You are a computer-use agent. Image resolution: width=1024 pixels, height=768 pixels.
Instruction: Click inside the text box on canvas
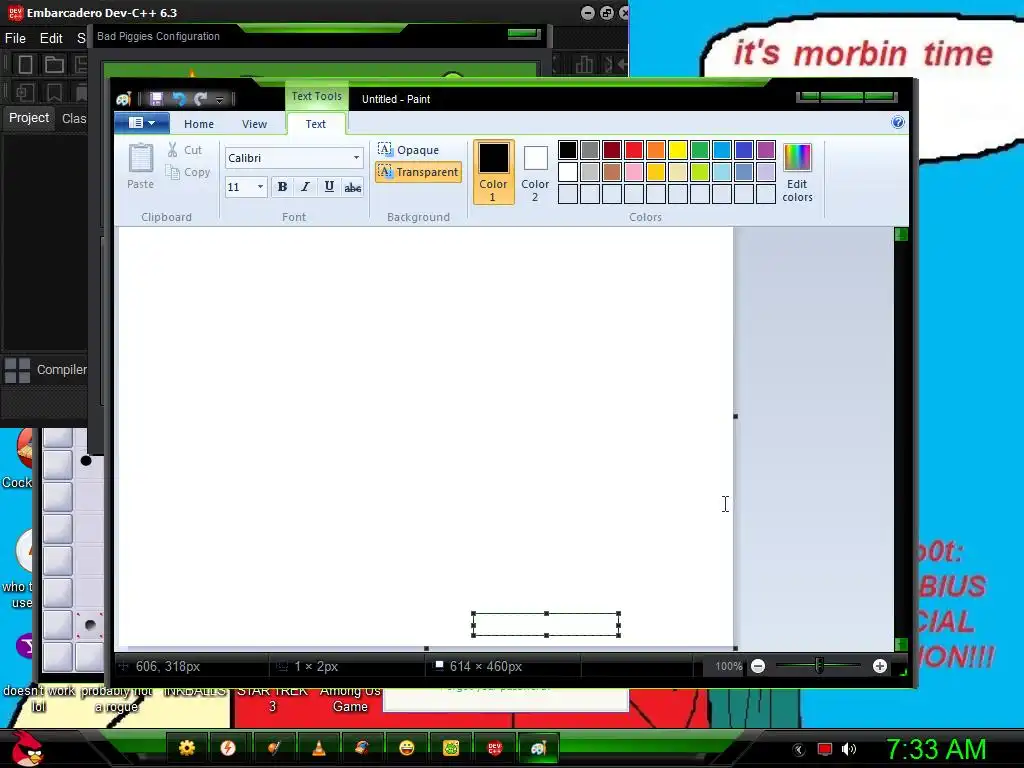[546, 624]
